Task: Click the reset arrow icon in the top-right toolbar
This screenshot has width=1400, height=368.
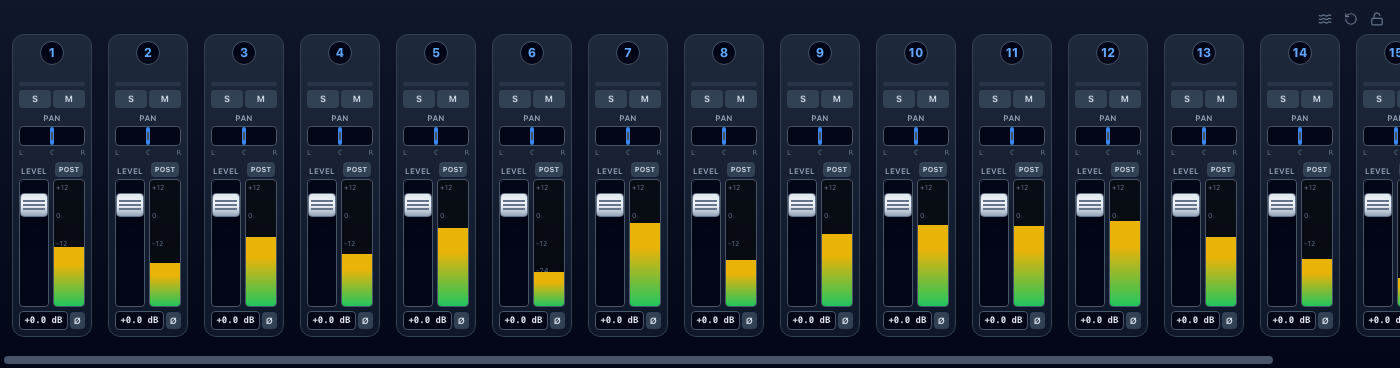Action: (1351, 19)
